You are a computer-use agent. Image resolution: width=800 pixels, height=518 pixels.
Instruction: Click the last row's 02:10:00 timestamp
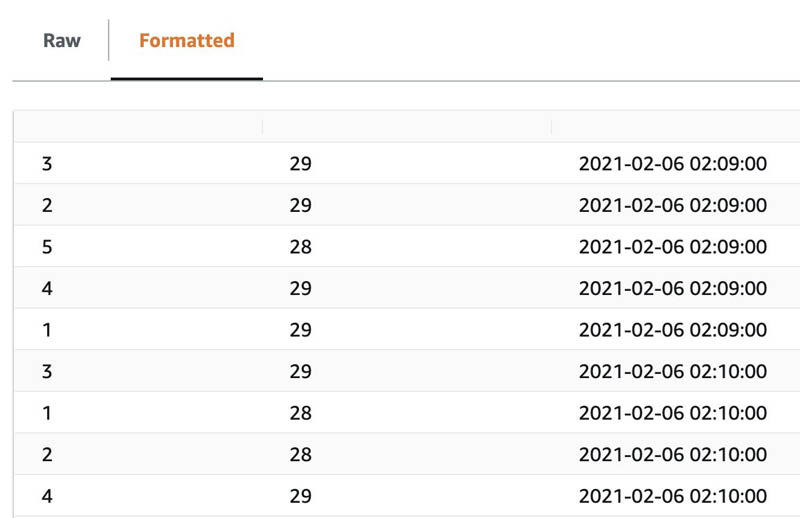click(672, 496)
